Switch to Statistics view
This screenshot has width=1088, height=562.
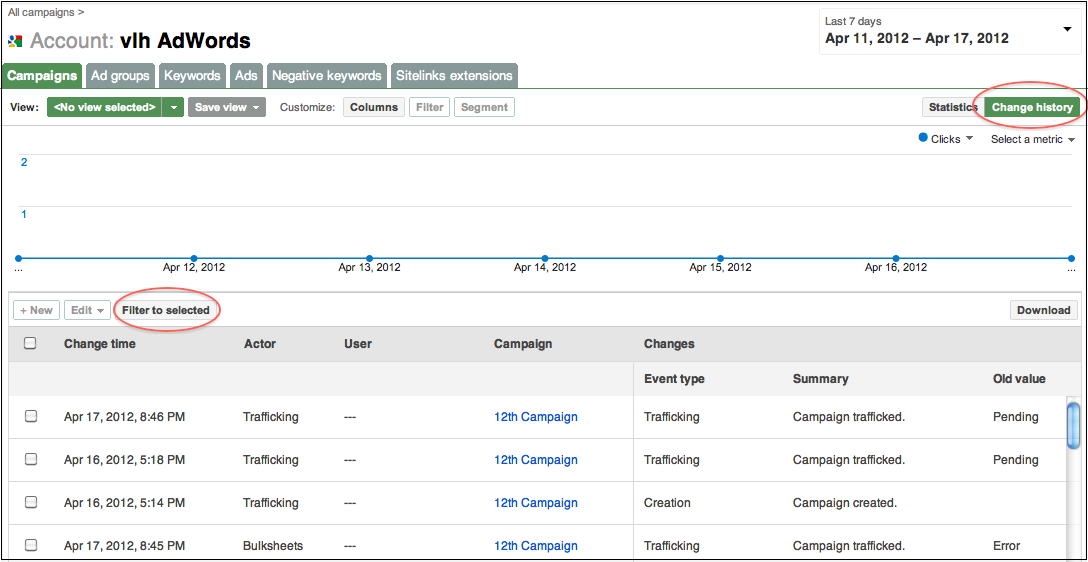953,108
